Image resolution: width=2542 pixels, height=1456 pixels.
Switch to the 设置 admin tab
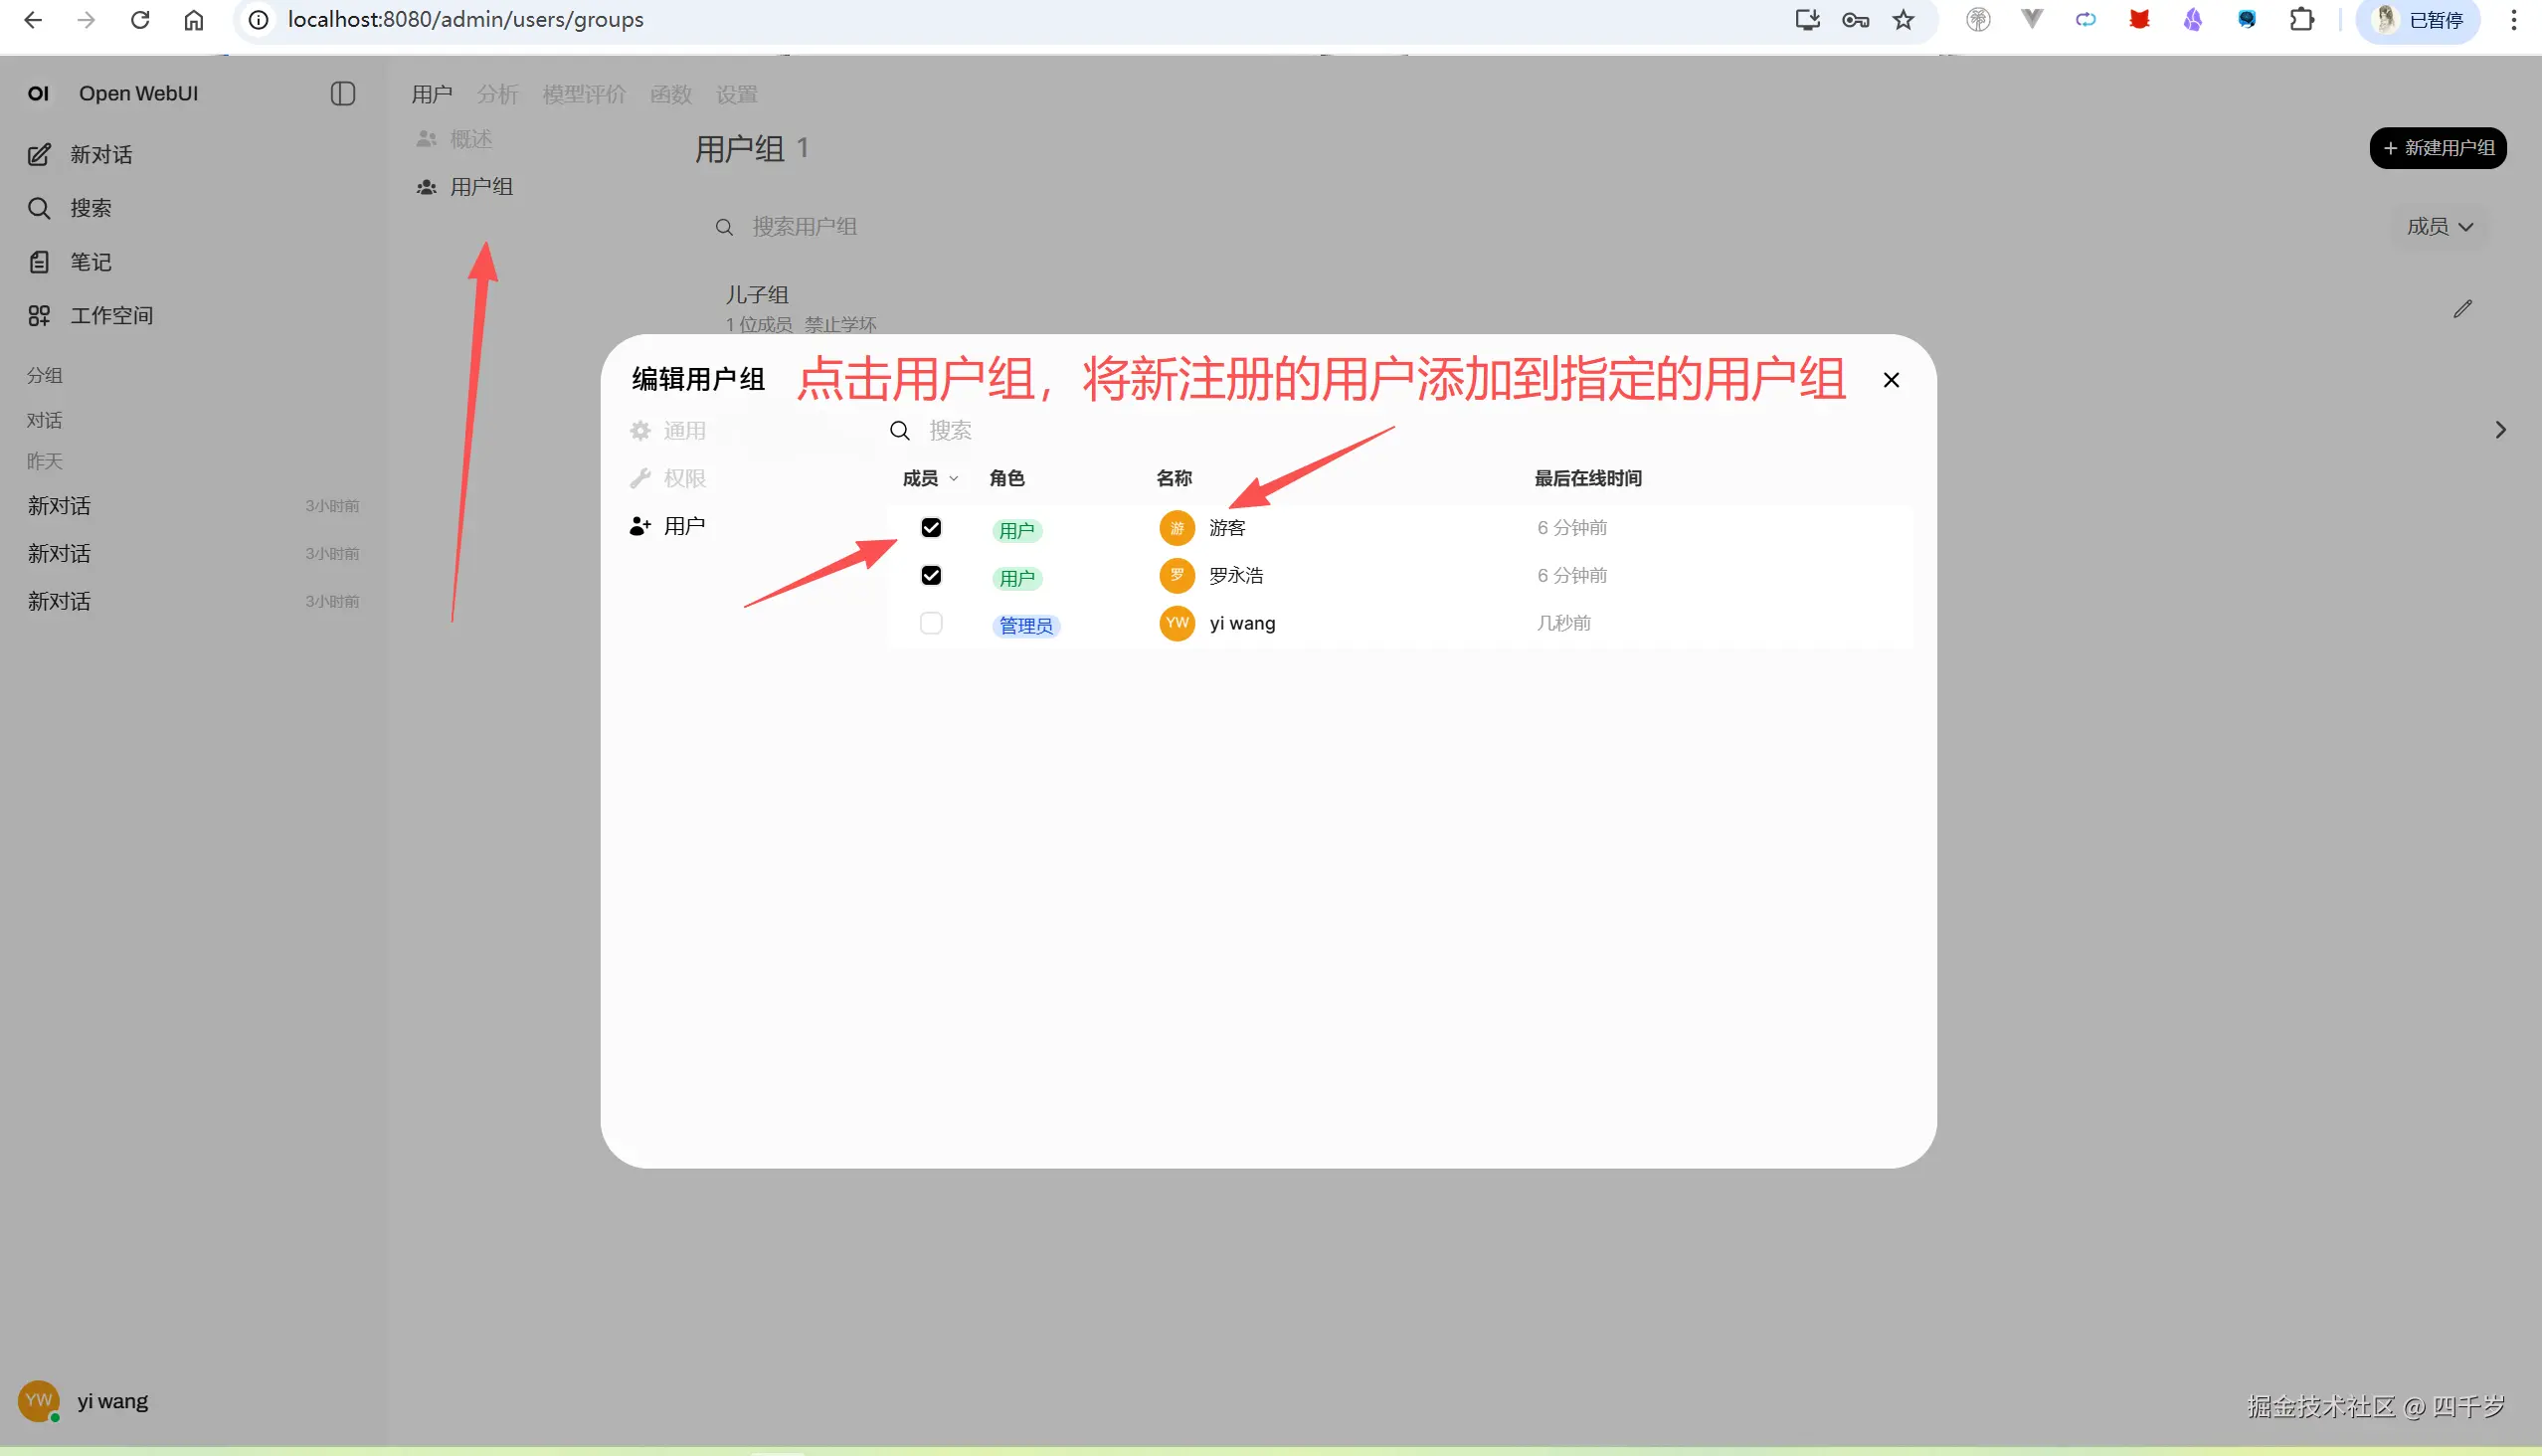[735, 93]
